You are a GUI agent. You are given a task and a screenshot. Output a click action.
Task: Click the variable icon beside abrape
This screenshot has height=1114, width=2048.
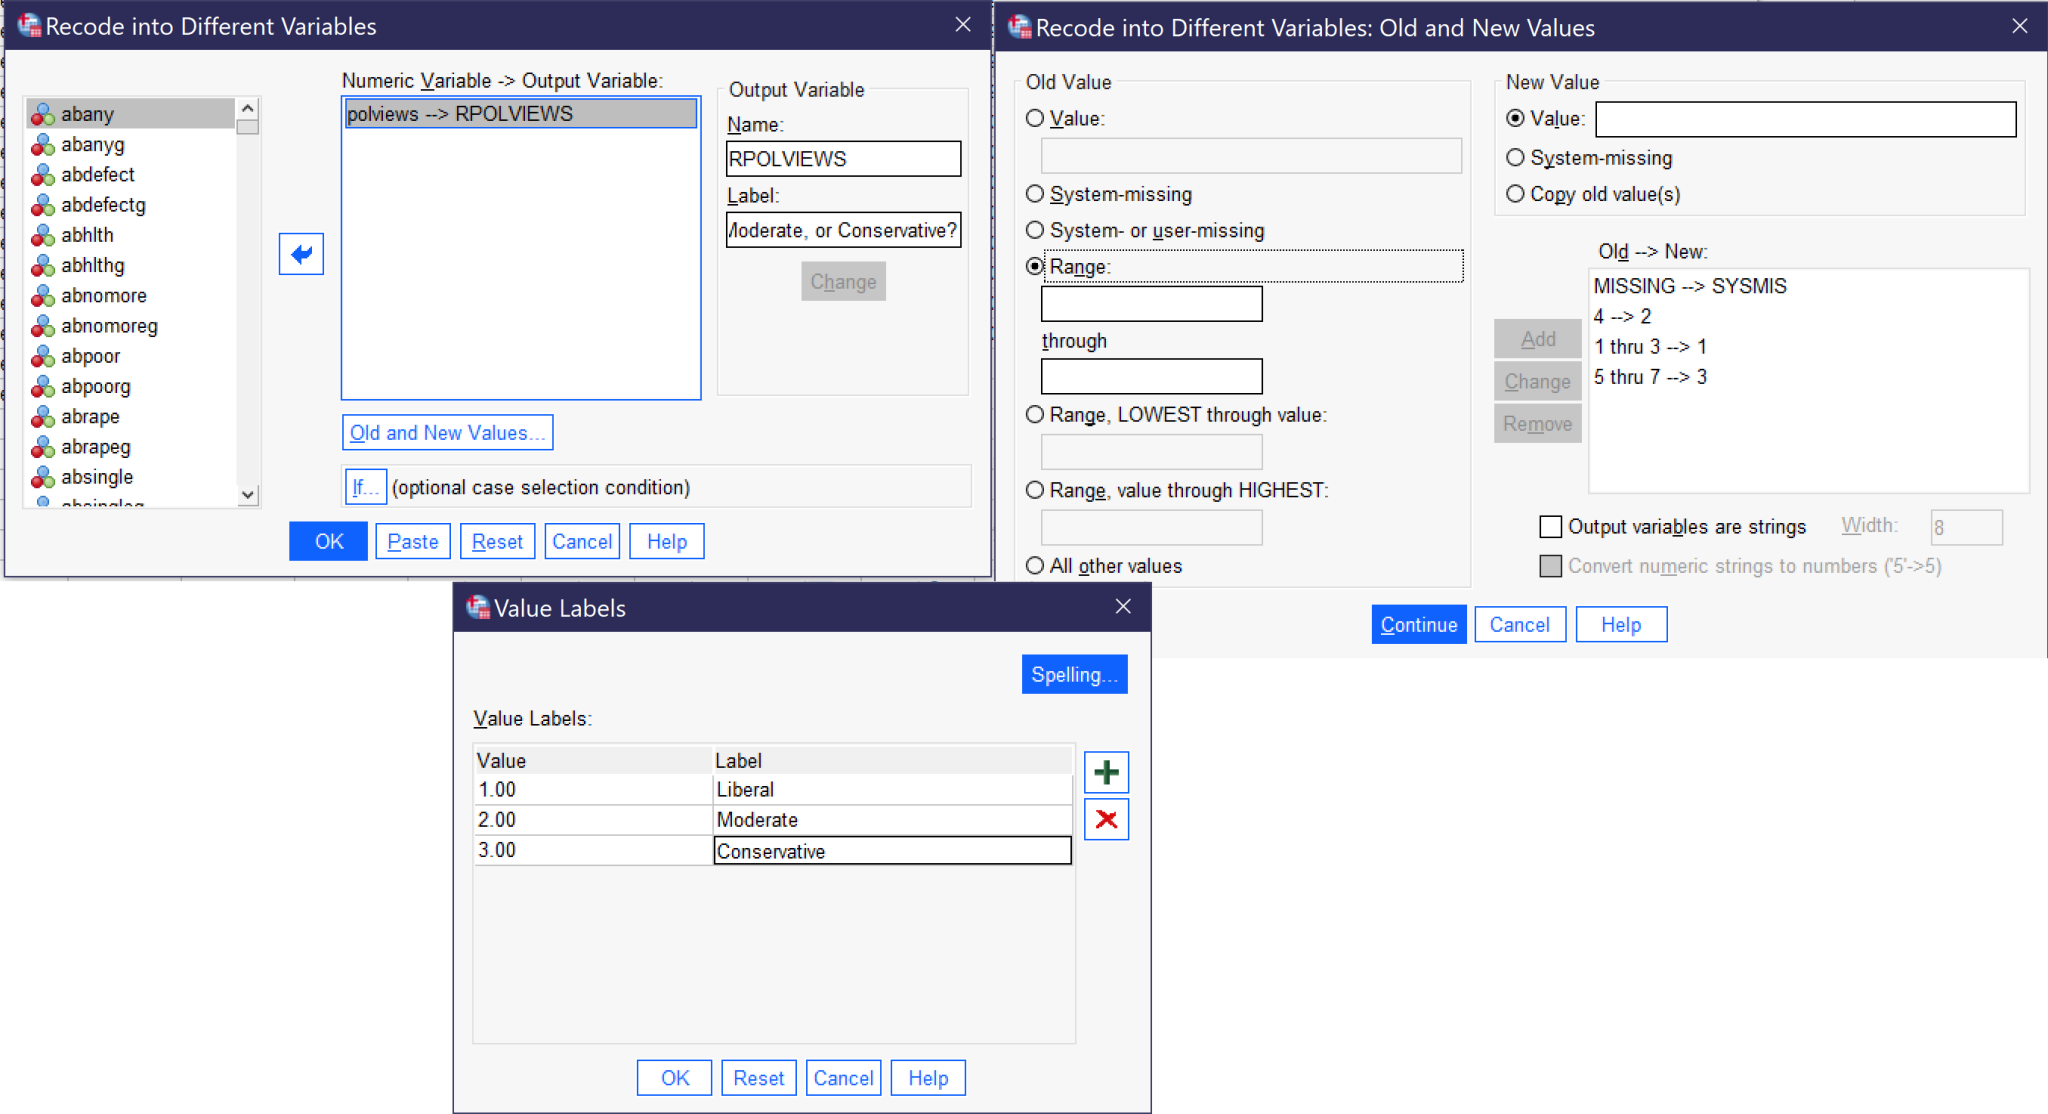[x=43, y=416]
